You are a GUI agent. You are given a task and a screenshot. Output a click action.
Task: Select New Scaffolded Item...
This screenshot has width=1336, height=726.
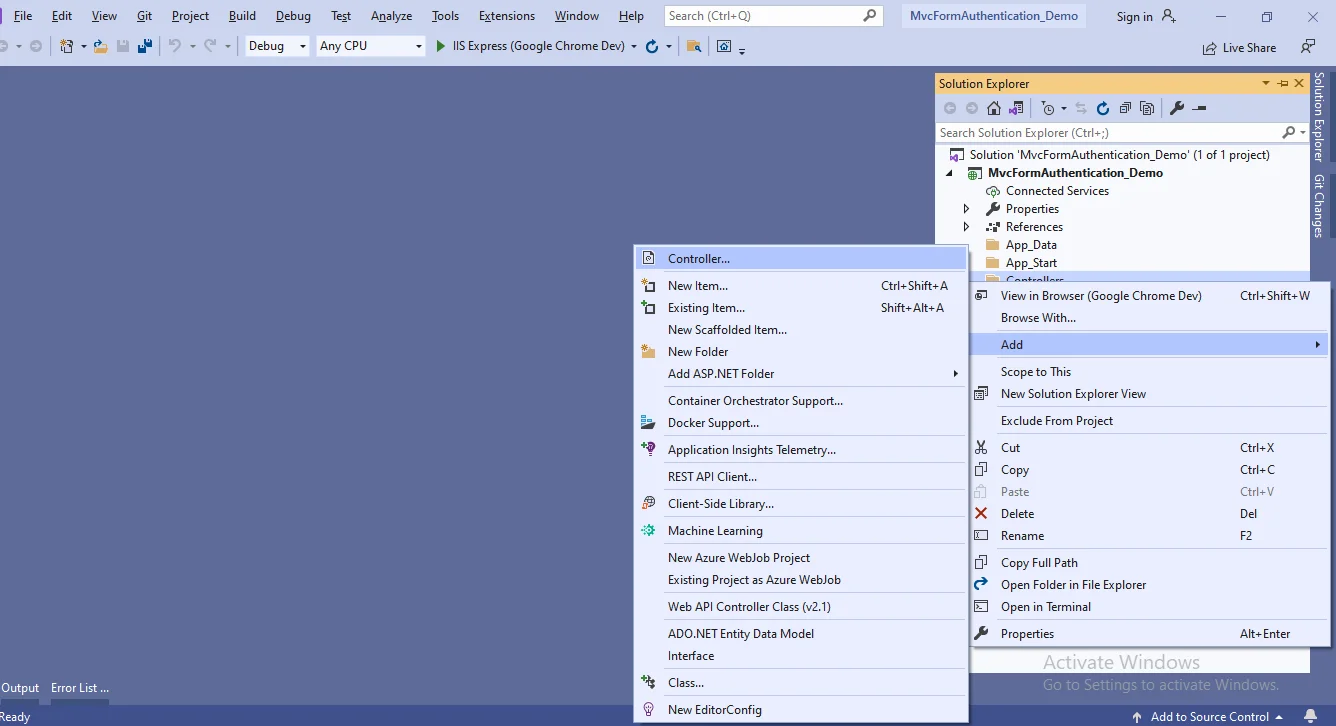(801, 330)
